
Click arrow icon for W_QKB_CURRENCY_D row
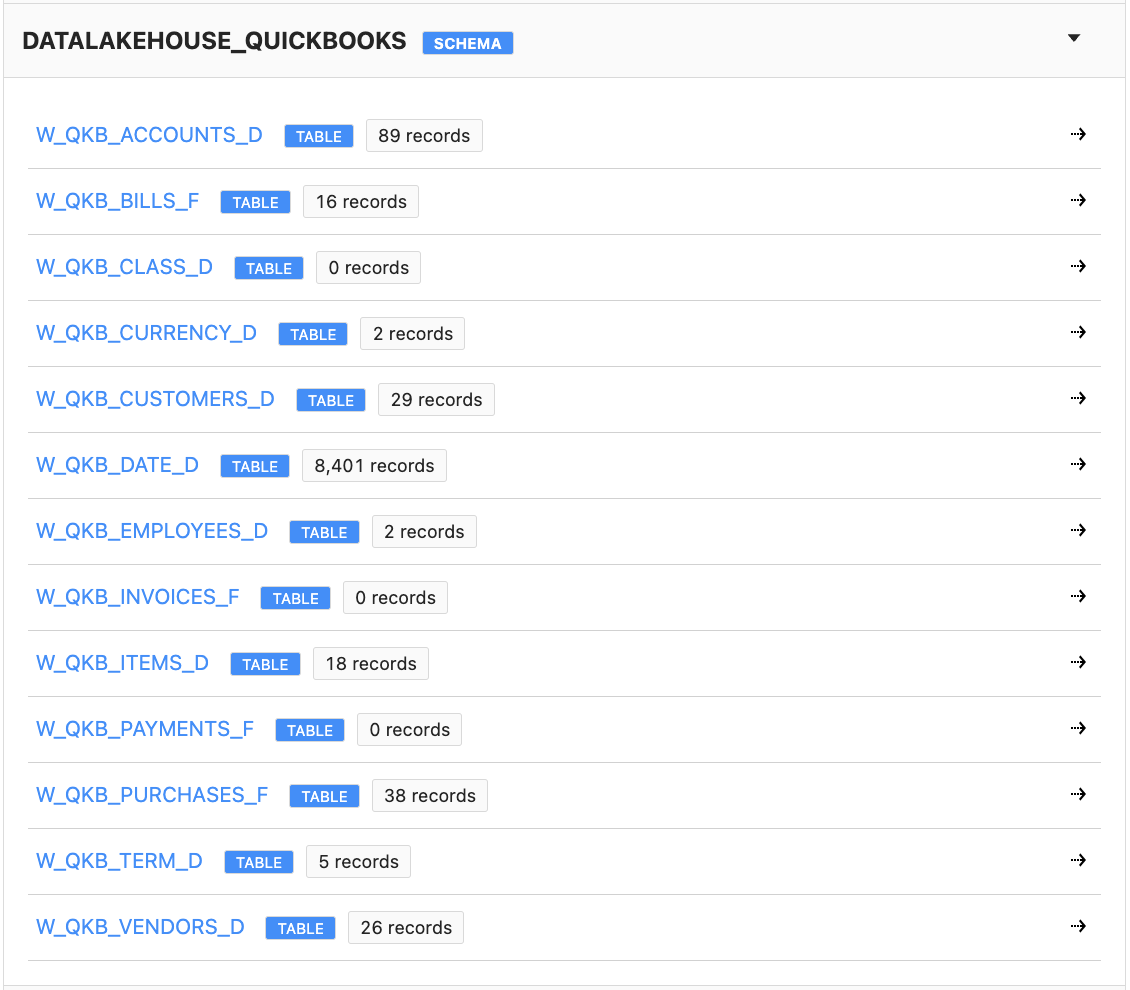(x=1077, y=333)
